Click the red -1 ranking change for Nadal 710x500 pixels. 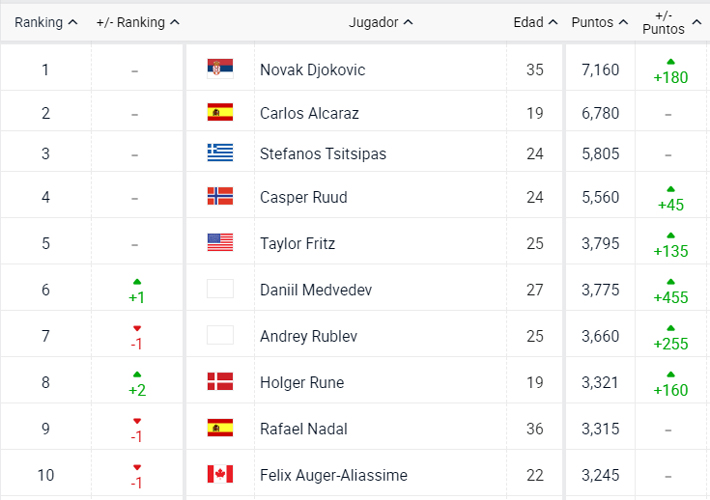point(137,431)
